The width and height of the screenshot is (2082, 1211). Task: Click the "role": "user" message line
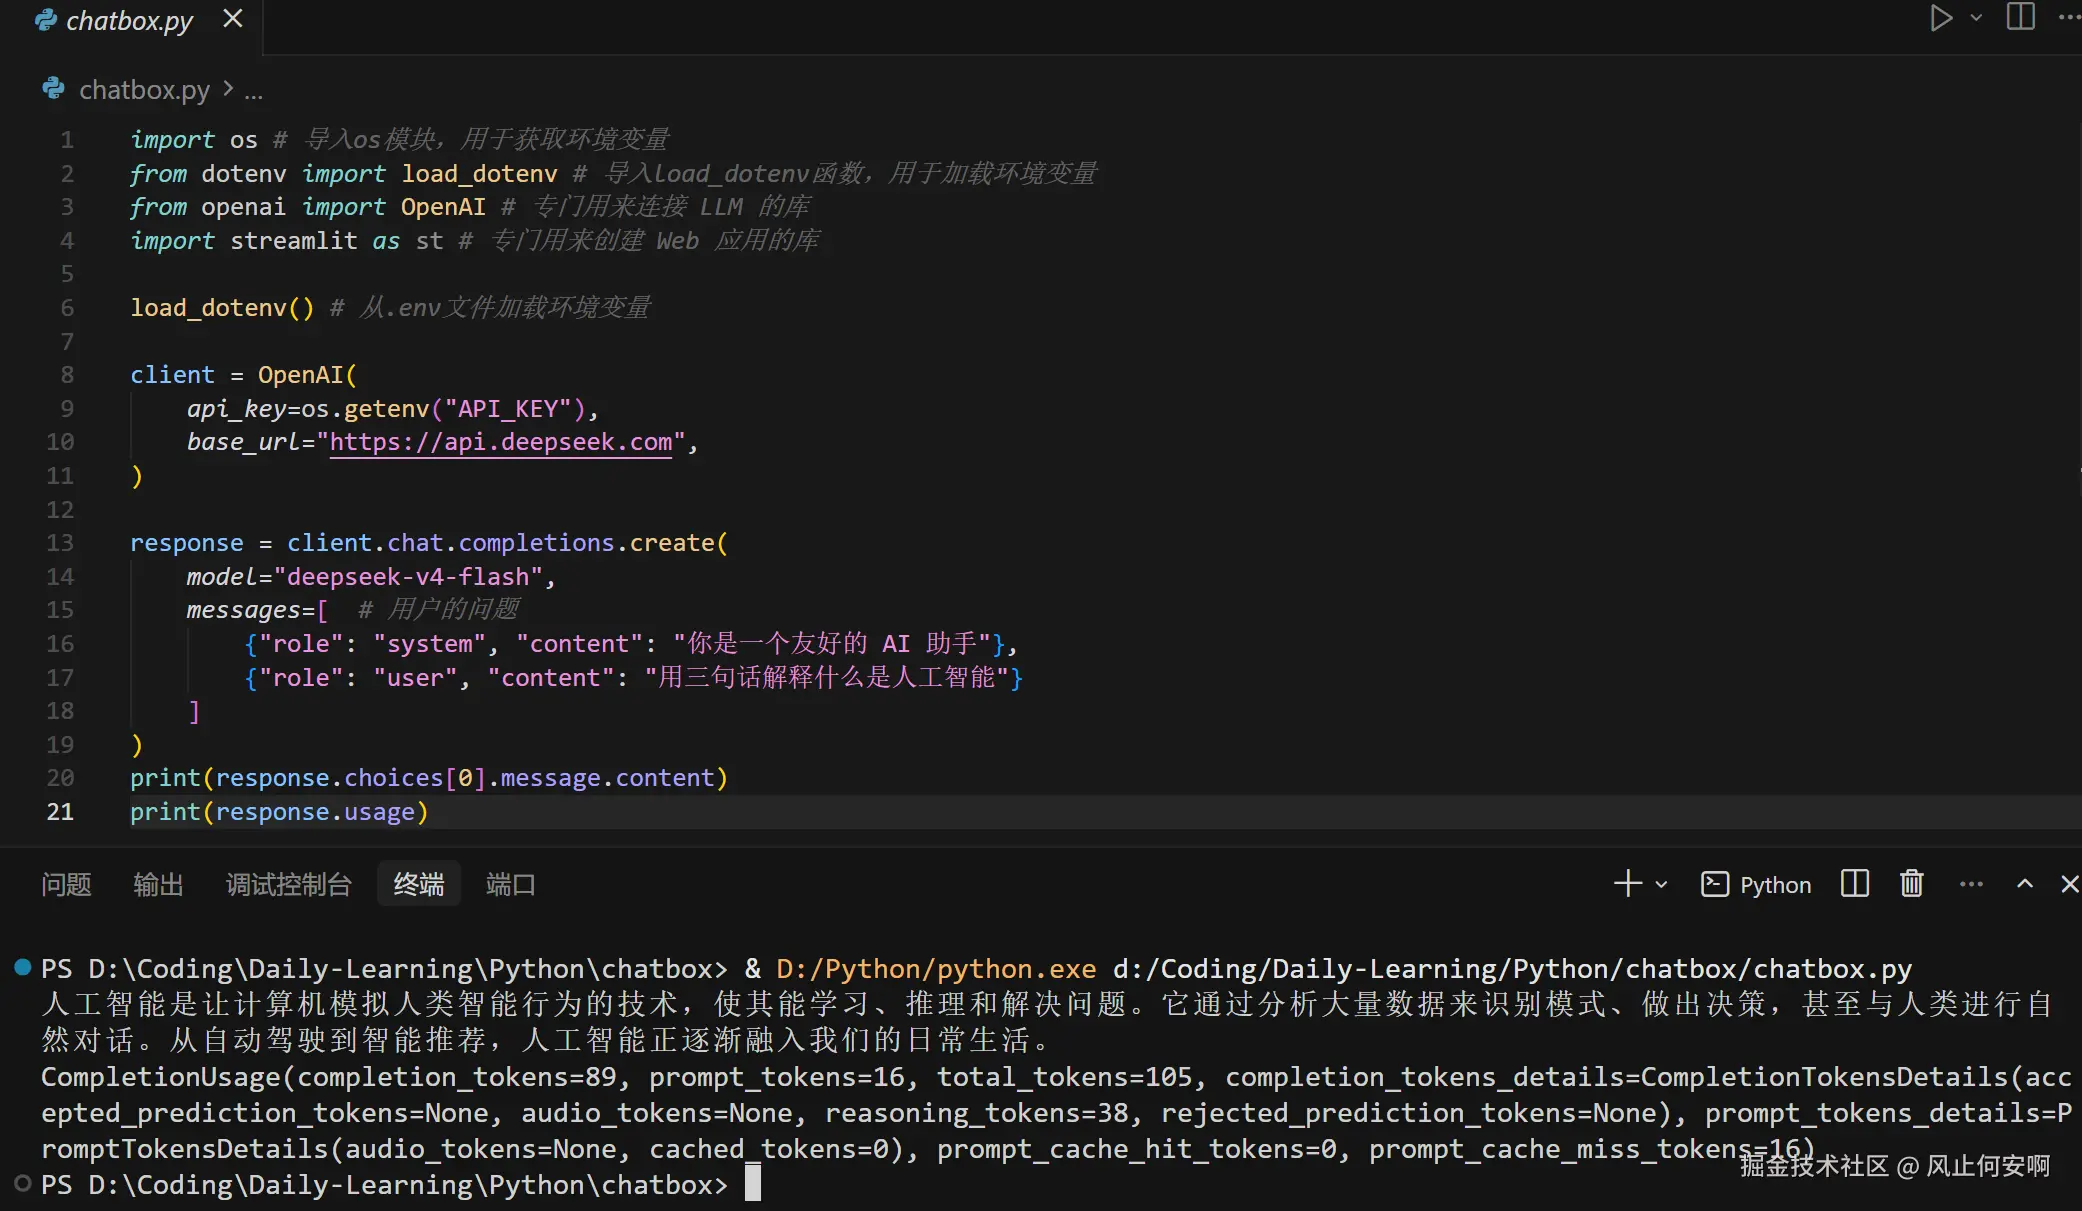(633, 678)
